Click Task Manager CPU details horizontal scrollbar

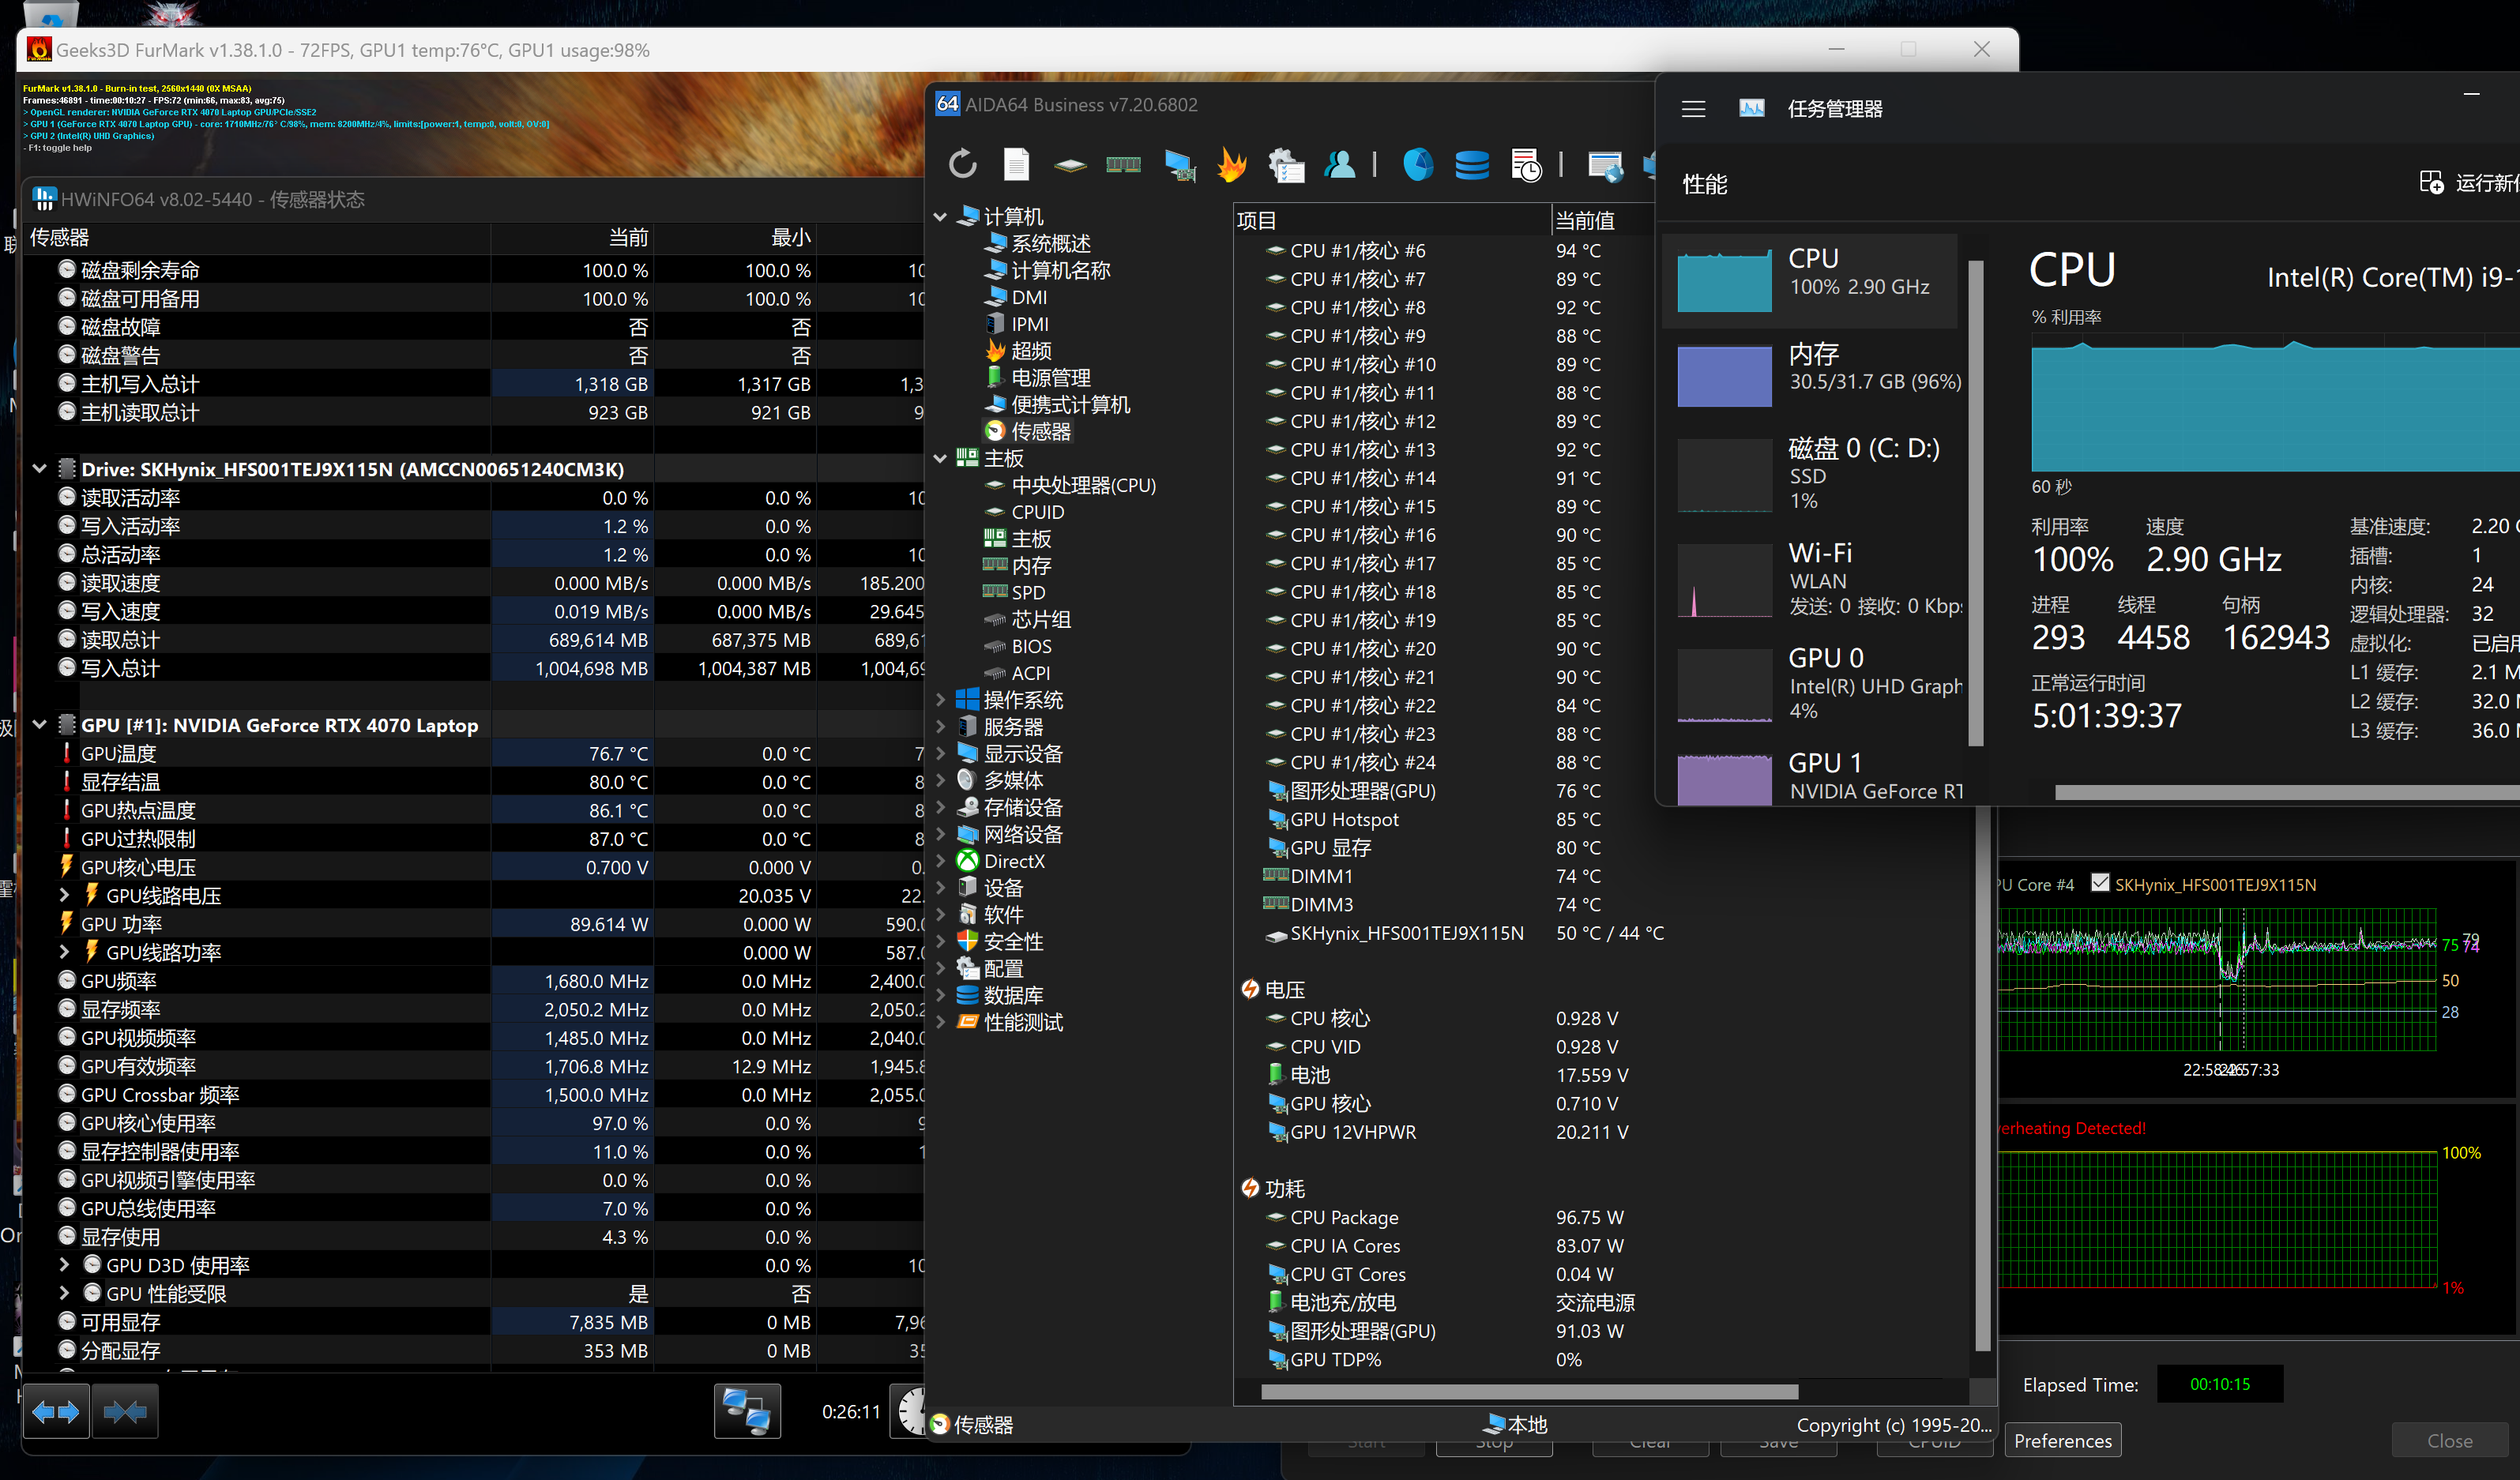(x=2286, y=792)
